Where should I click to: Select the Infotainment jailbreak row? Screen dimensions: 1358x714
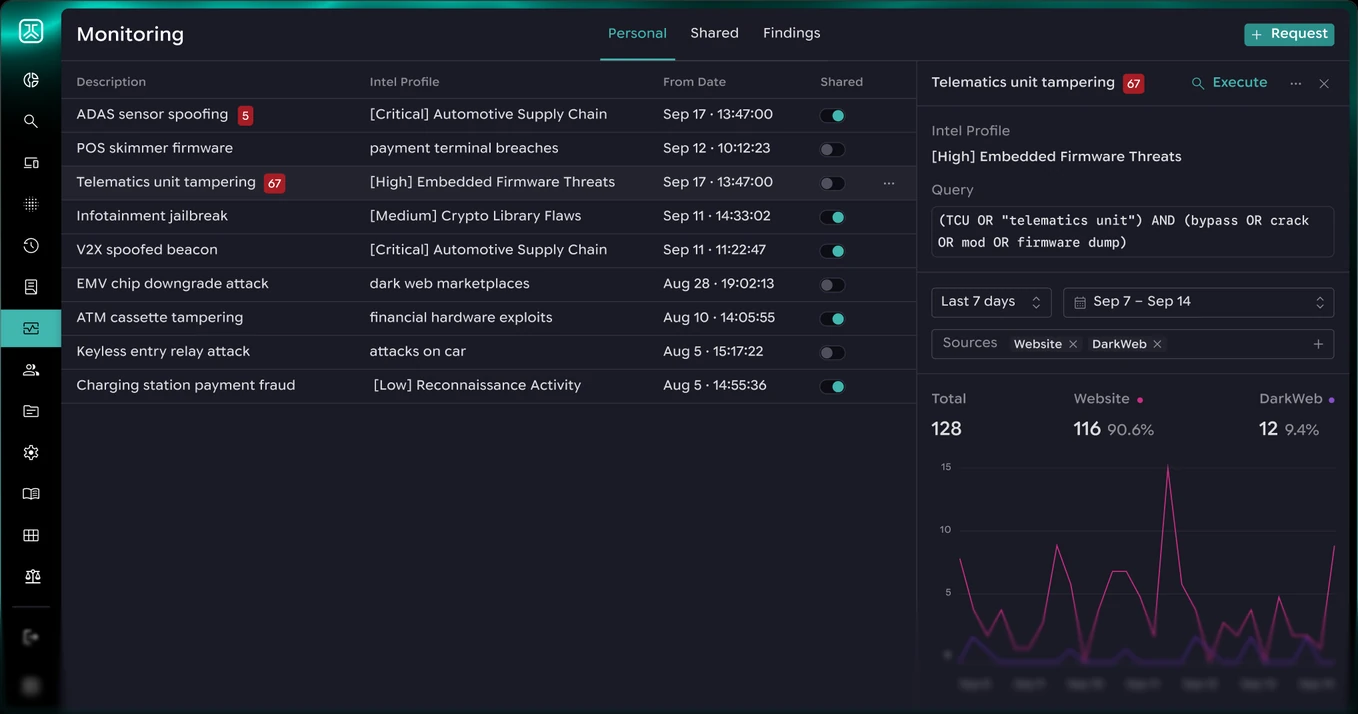[489, 217]
